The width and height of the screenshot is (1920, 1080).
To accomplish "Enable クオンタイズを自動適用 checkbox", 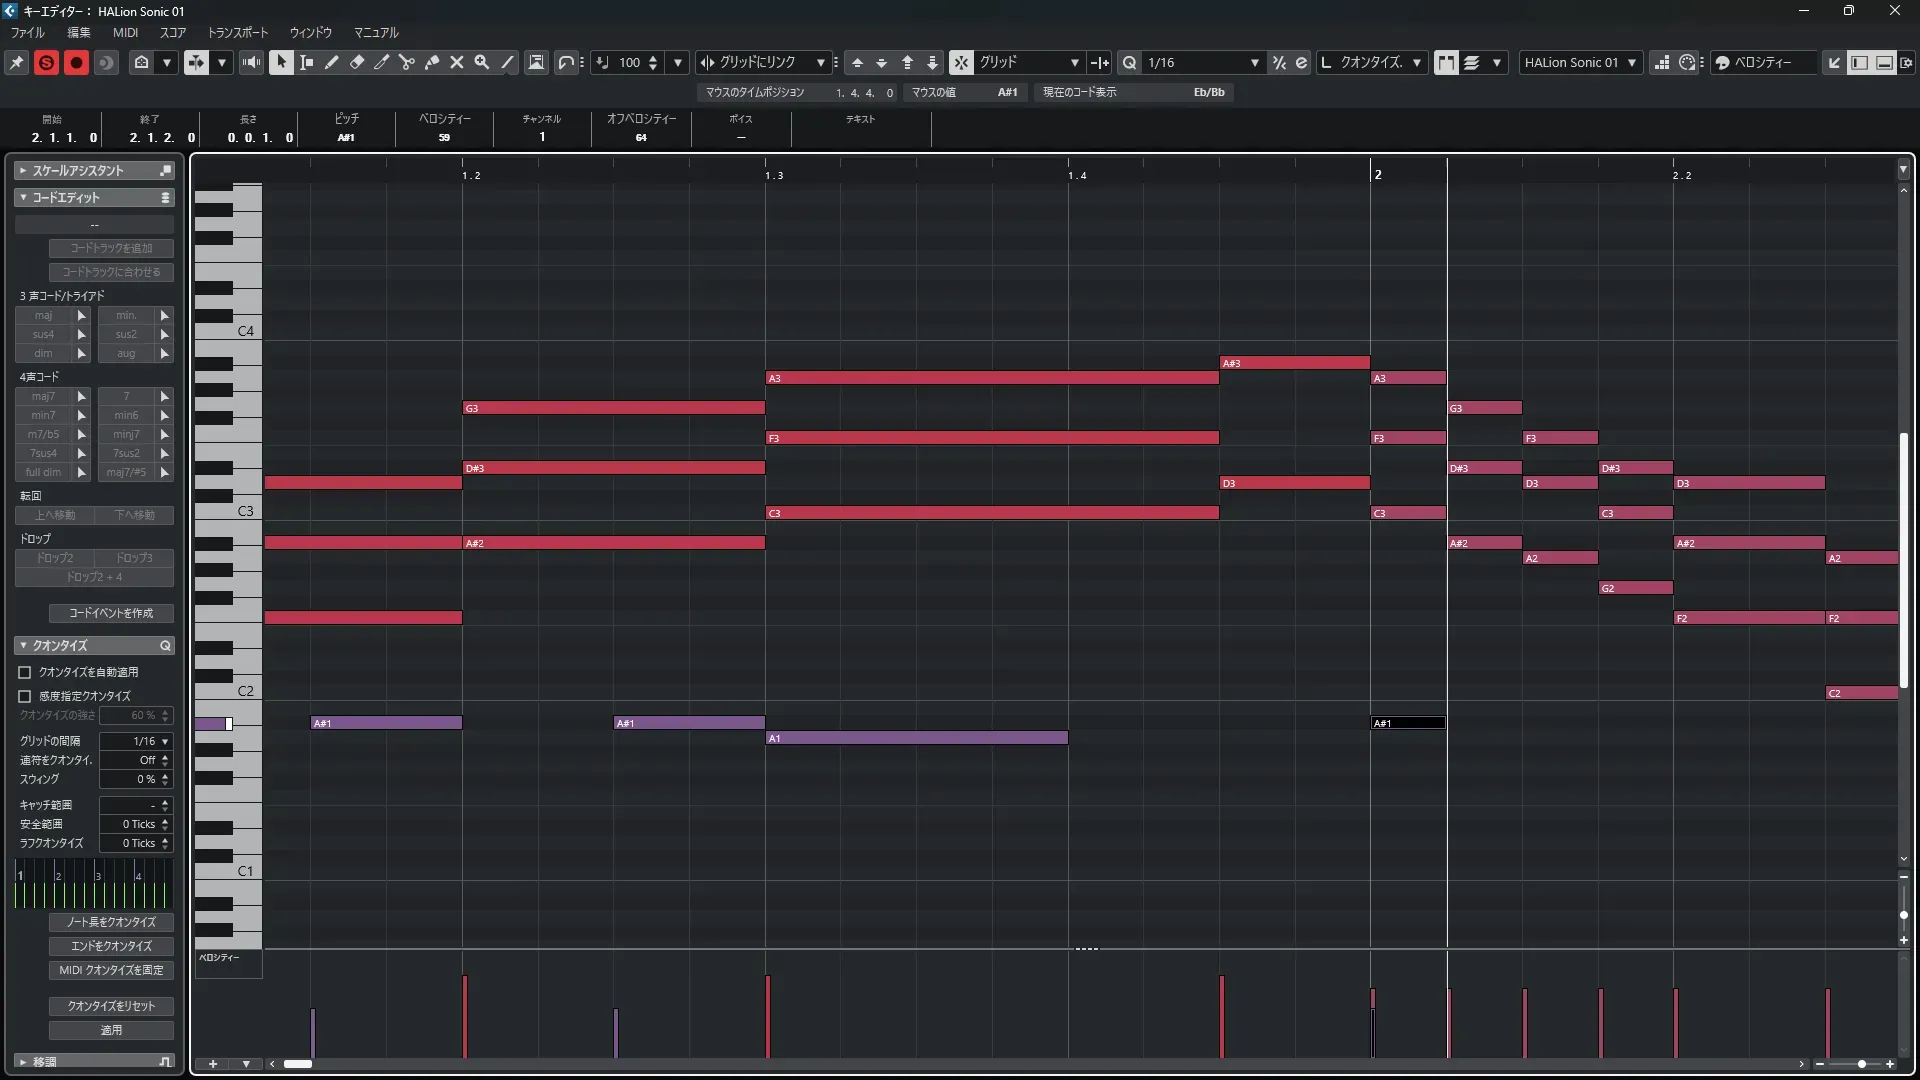I will click(25, 672).
